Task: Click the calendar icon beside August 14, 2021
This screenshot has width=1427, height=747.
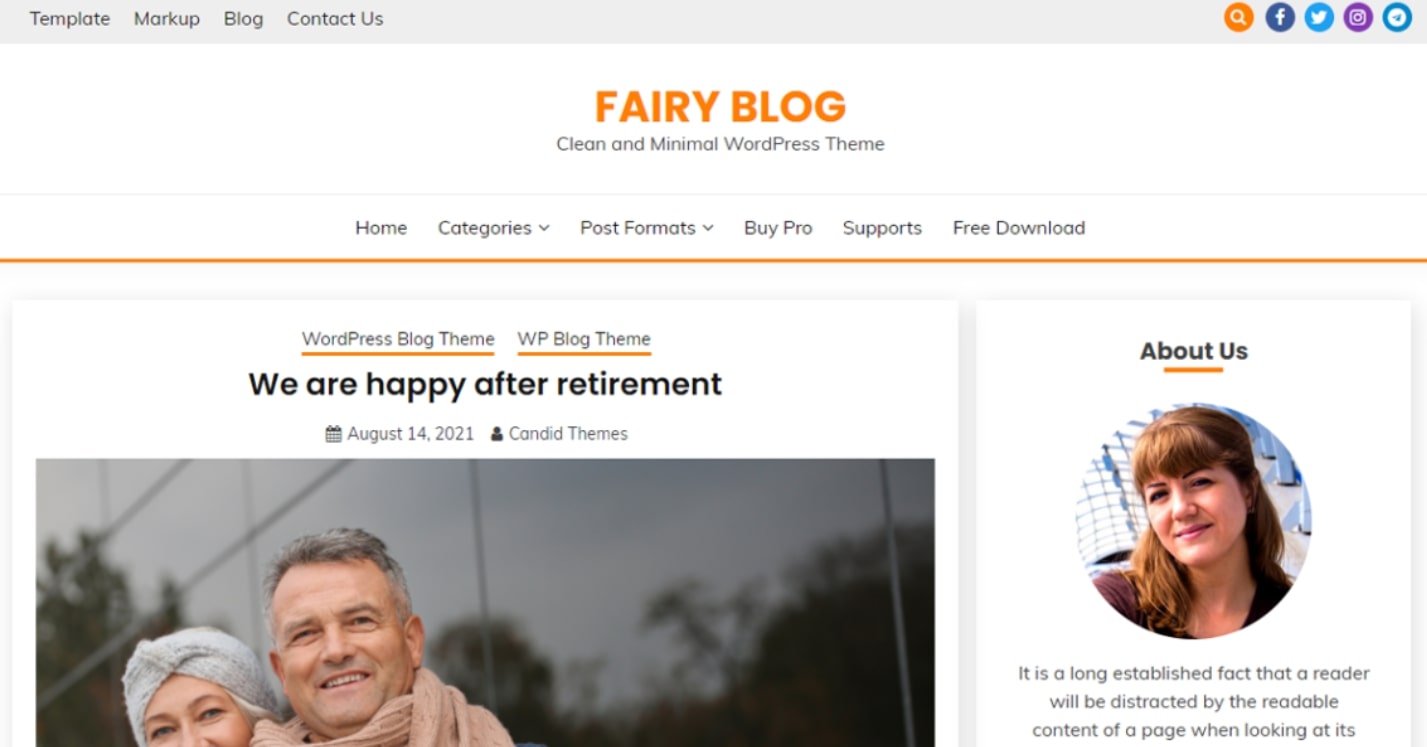Action: (334, 434)
